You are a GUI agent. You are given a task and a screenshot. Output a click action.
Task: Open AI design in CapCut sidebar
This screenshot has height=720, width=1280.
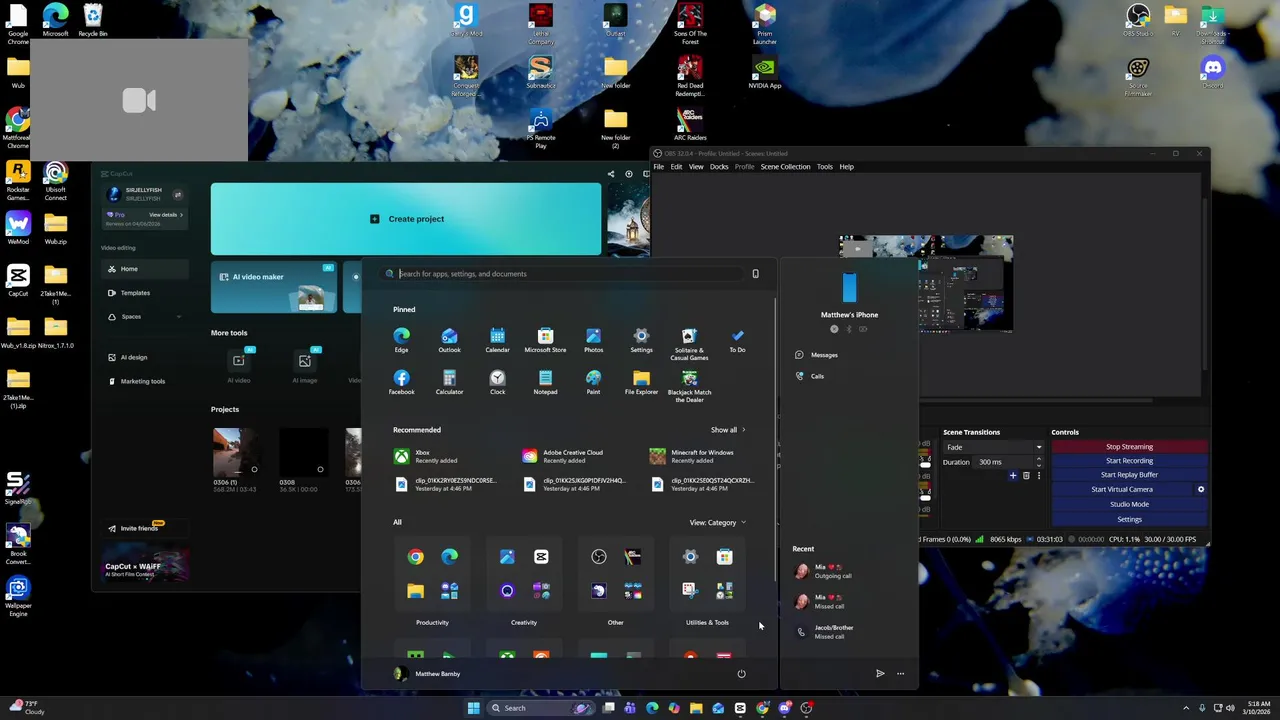145,357
